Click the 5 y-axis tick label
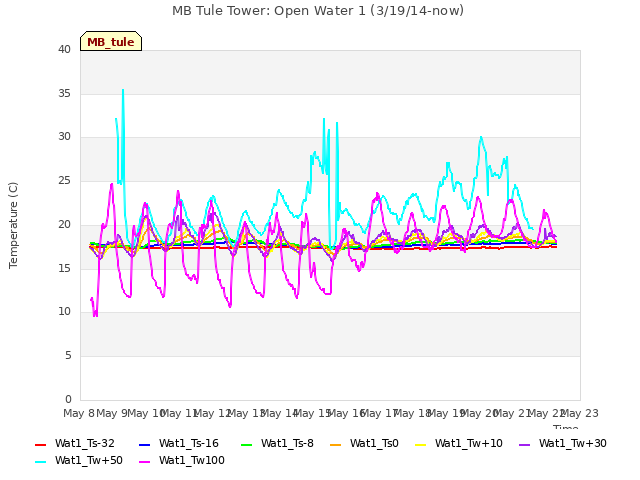The width and height of the screenshot is (640, 480). click(68, 356)
